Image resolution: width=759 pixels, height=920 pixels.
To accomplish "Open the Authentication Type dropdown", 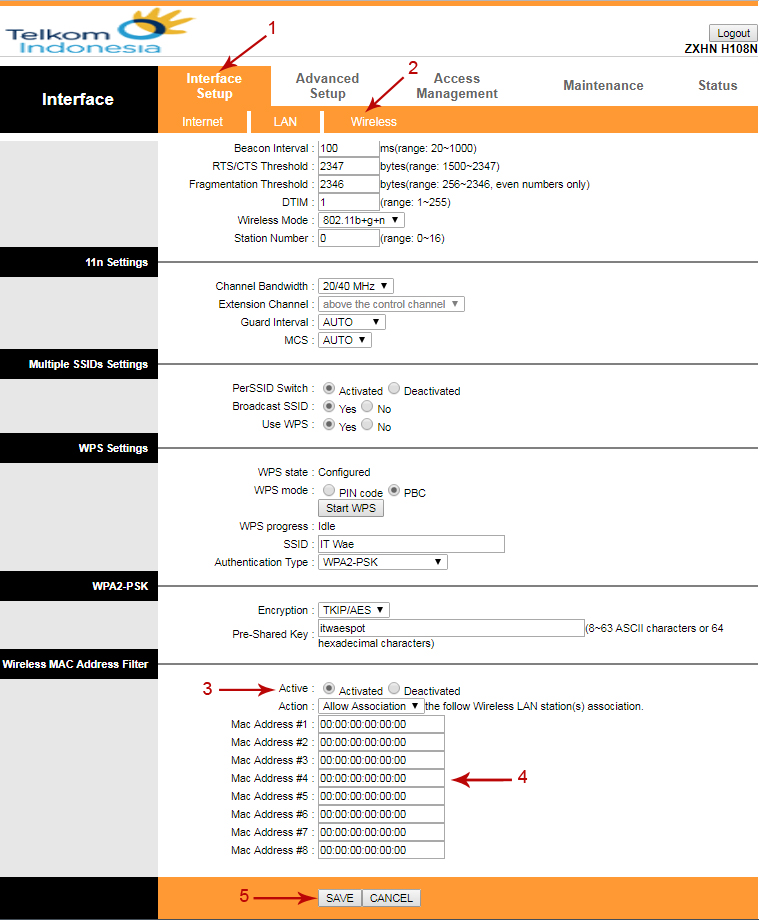I will [x=382, y=562].
